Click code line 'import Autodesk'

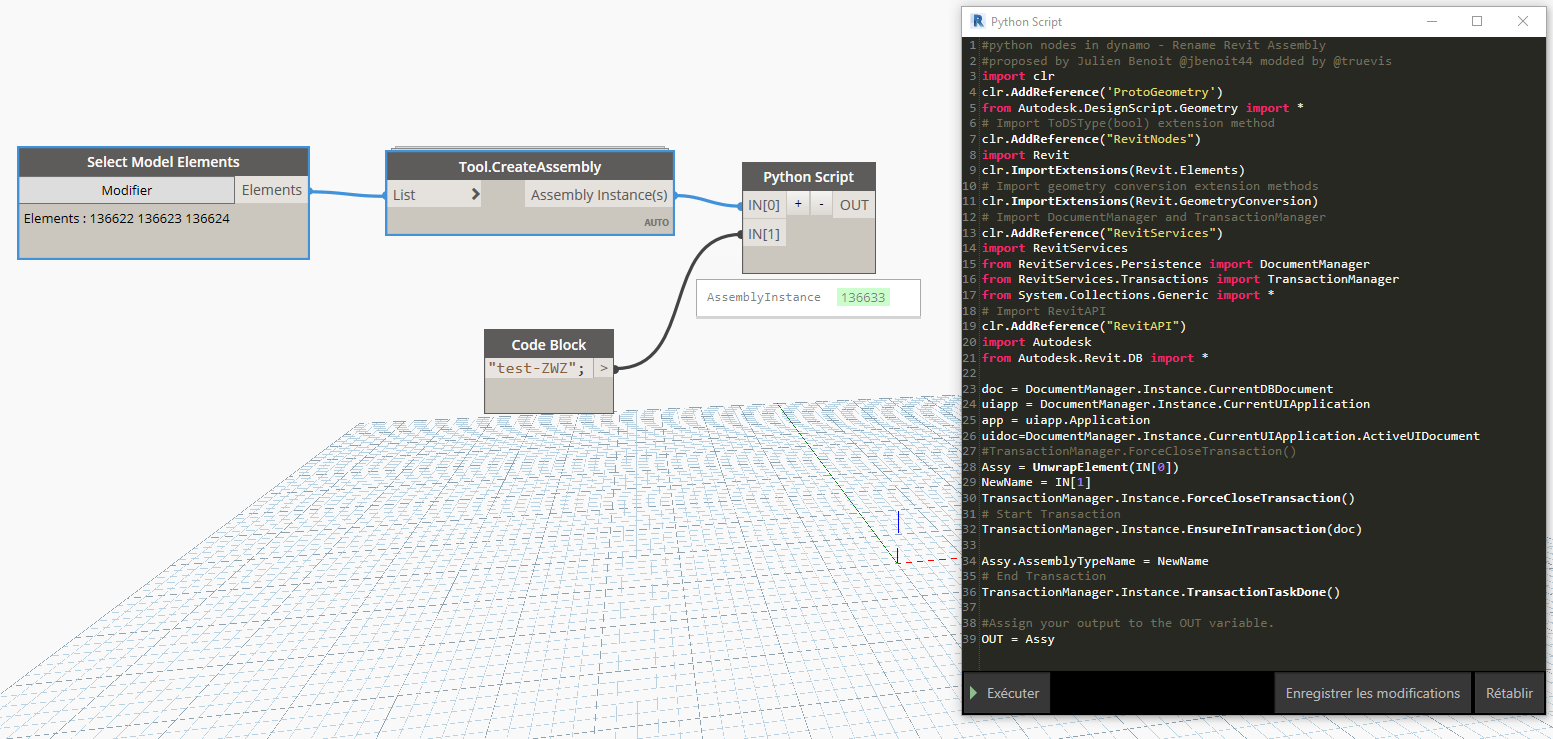pos(1036,342)
